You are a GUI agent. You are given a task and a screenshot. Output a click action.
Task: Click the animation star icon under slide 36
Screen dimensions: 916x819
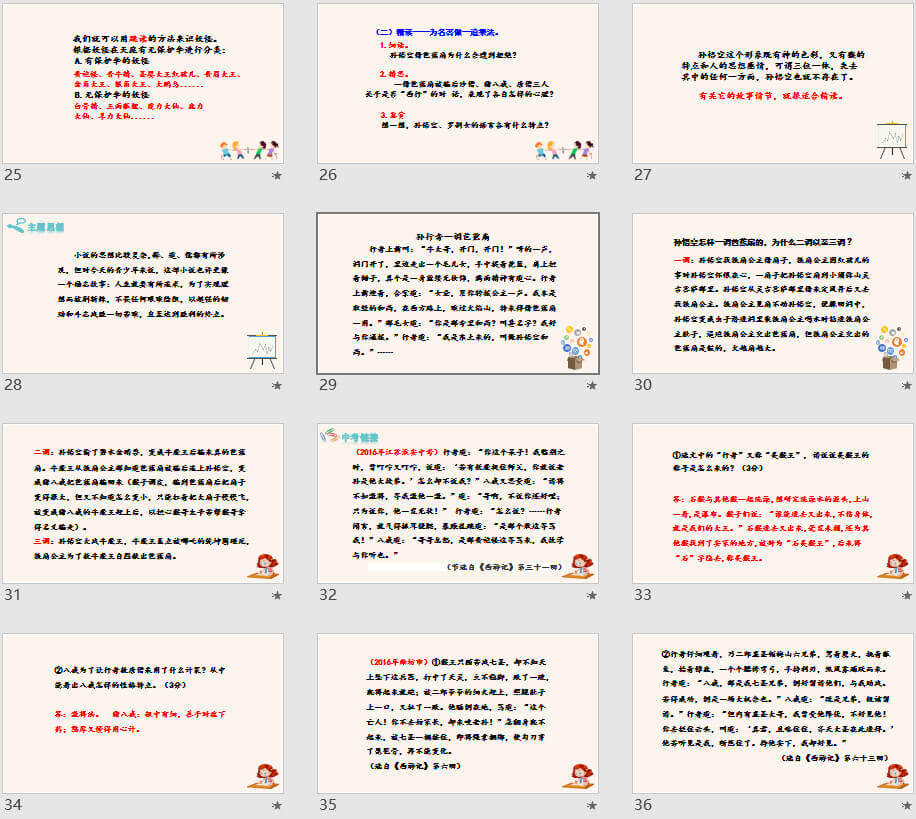coord(907,806)
